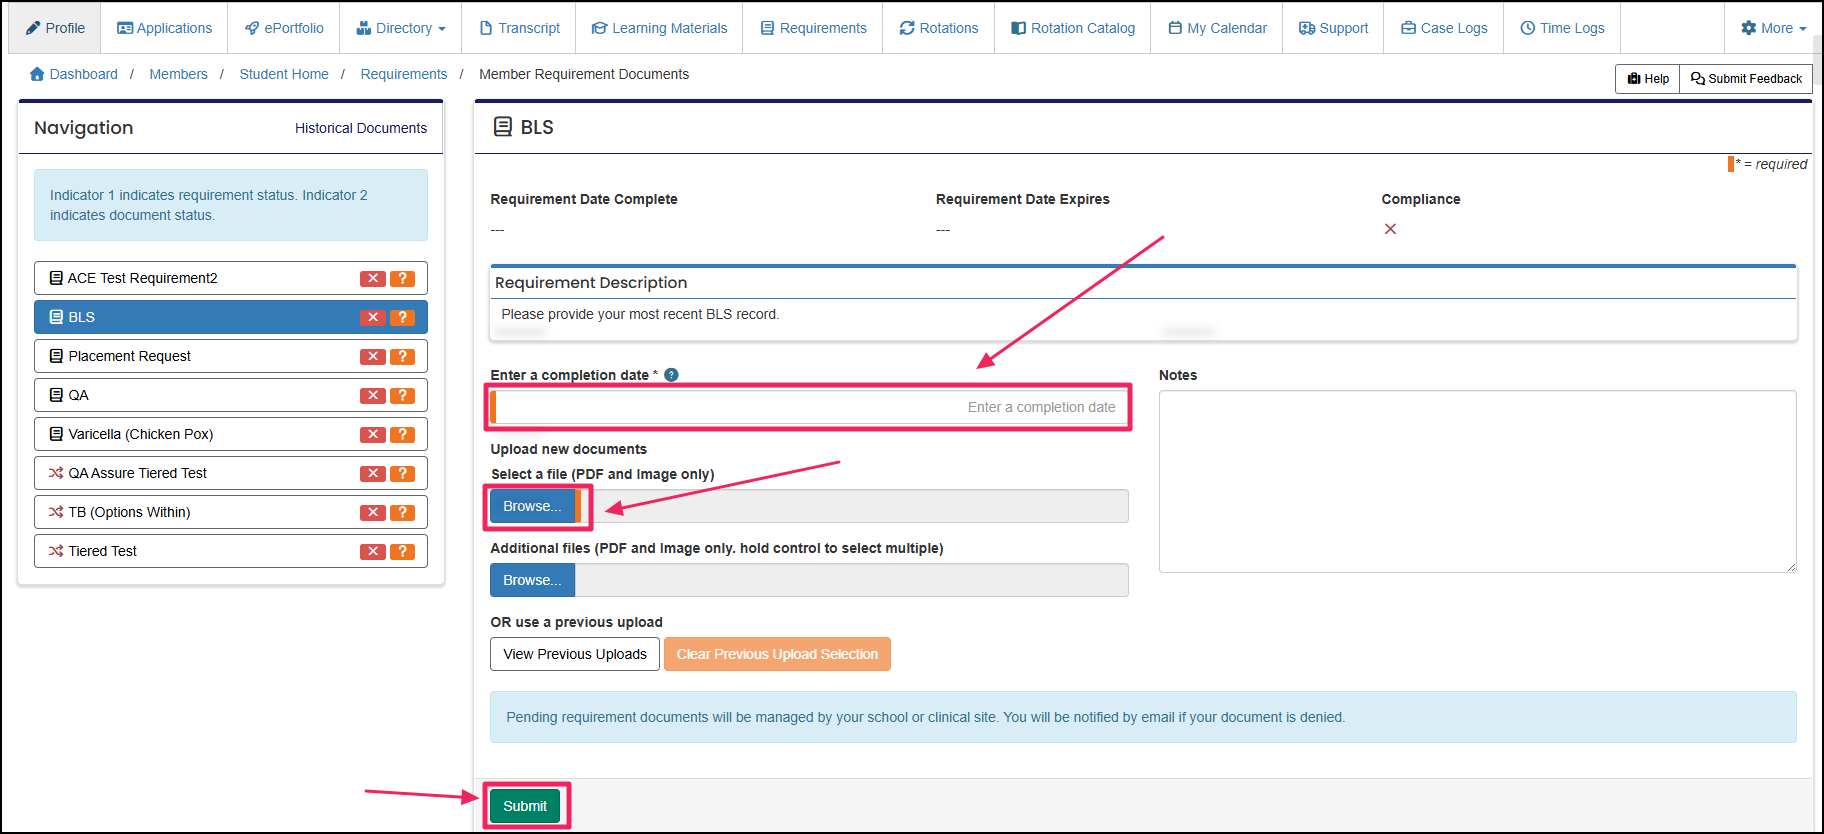Click orange question icon for QA Assure Tiered Test

click(x=402, y=474)
